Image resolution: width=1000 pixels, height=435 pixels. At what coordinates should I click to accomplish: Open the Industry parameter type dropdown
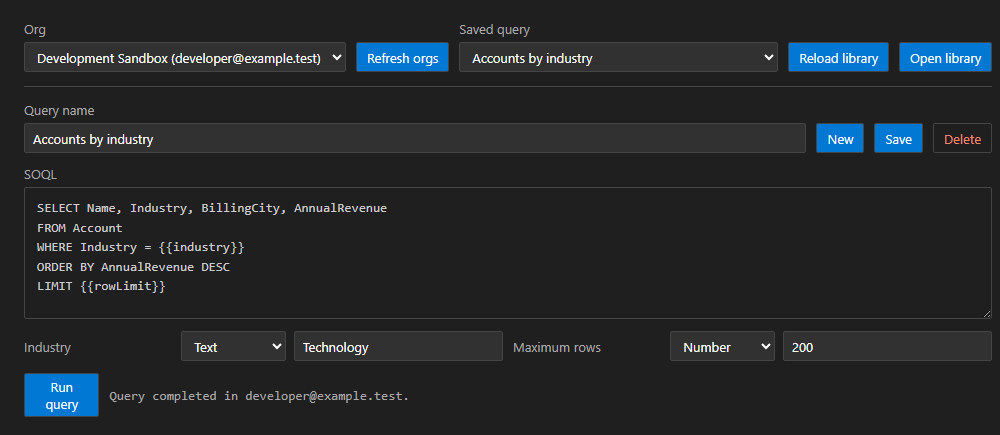[233, 346]
